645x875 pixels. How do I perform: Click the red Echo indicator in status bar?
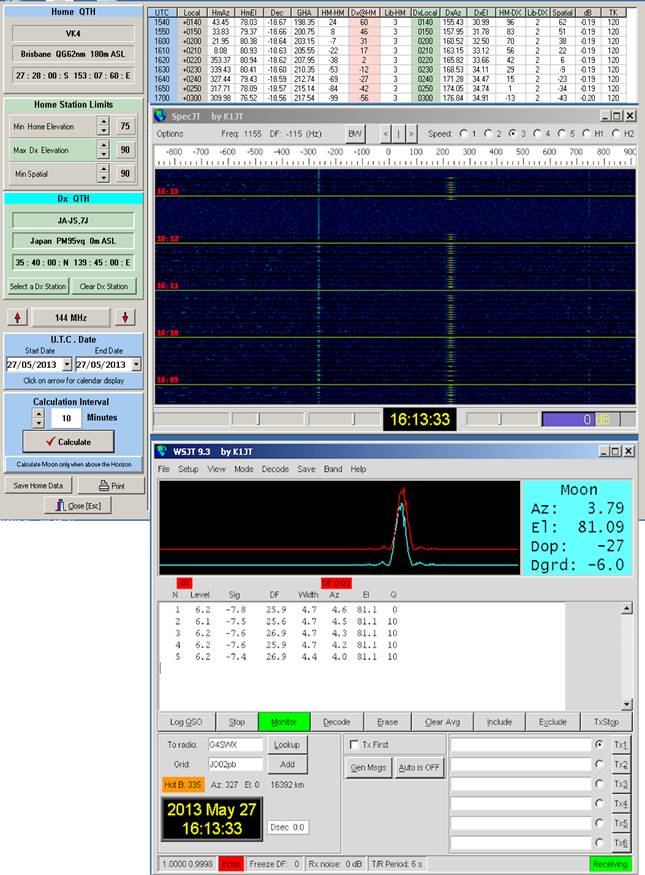(x=230, y=864)
